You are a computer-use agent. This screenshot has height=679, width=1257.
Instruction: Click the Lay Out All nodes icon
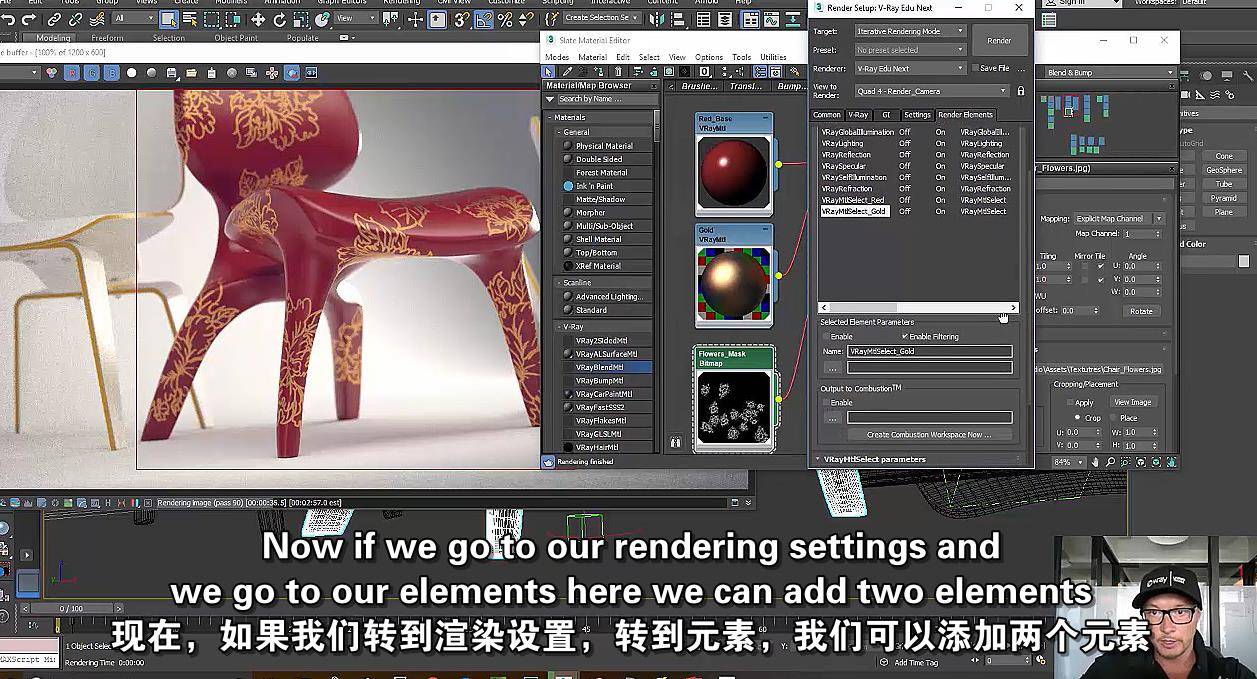(638, 72)
